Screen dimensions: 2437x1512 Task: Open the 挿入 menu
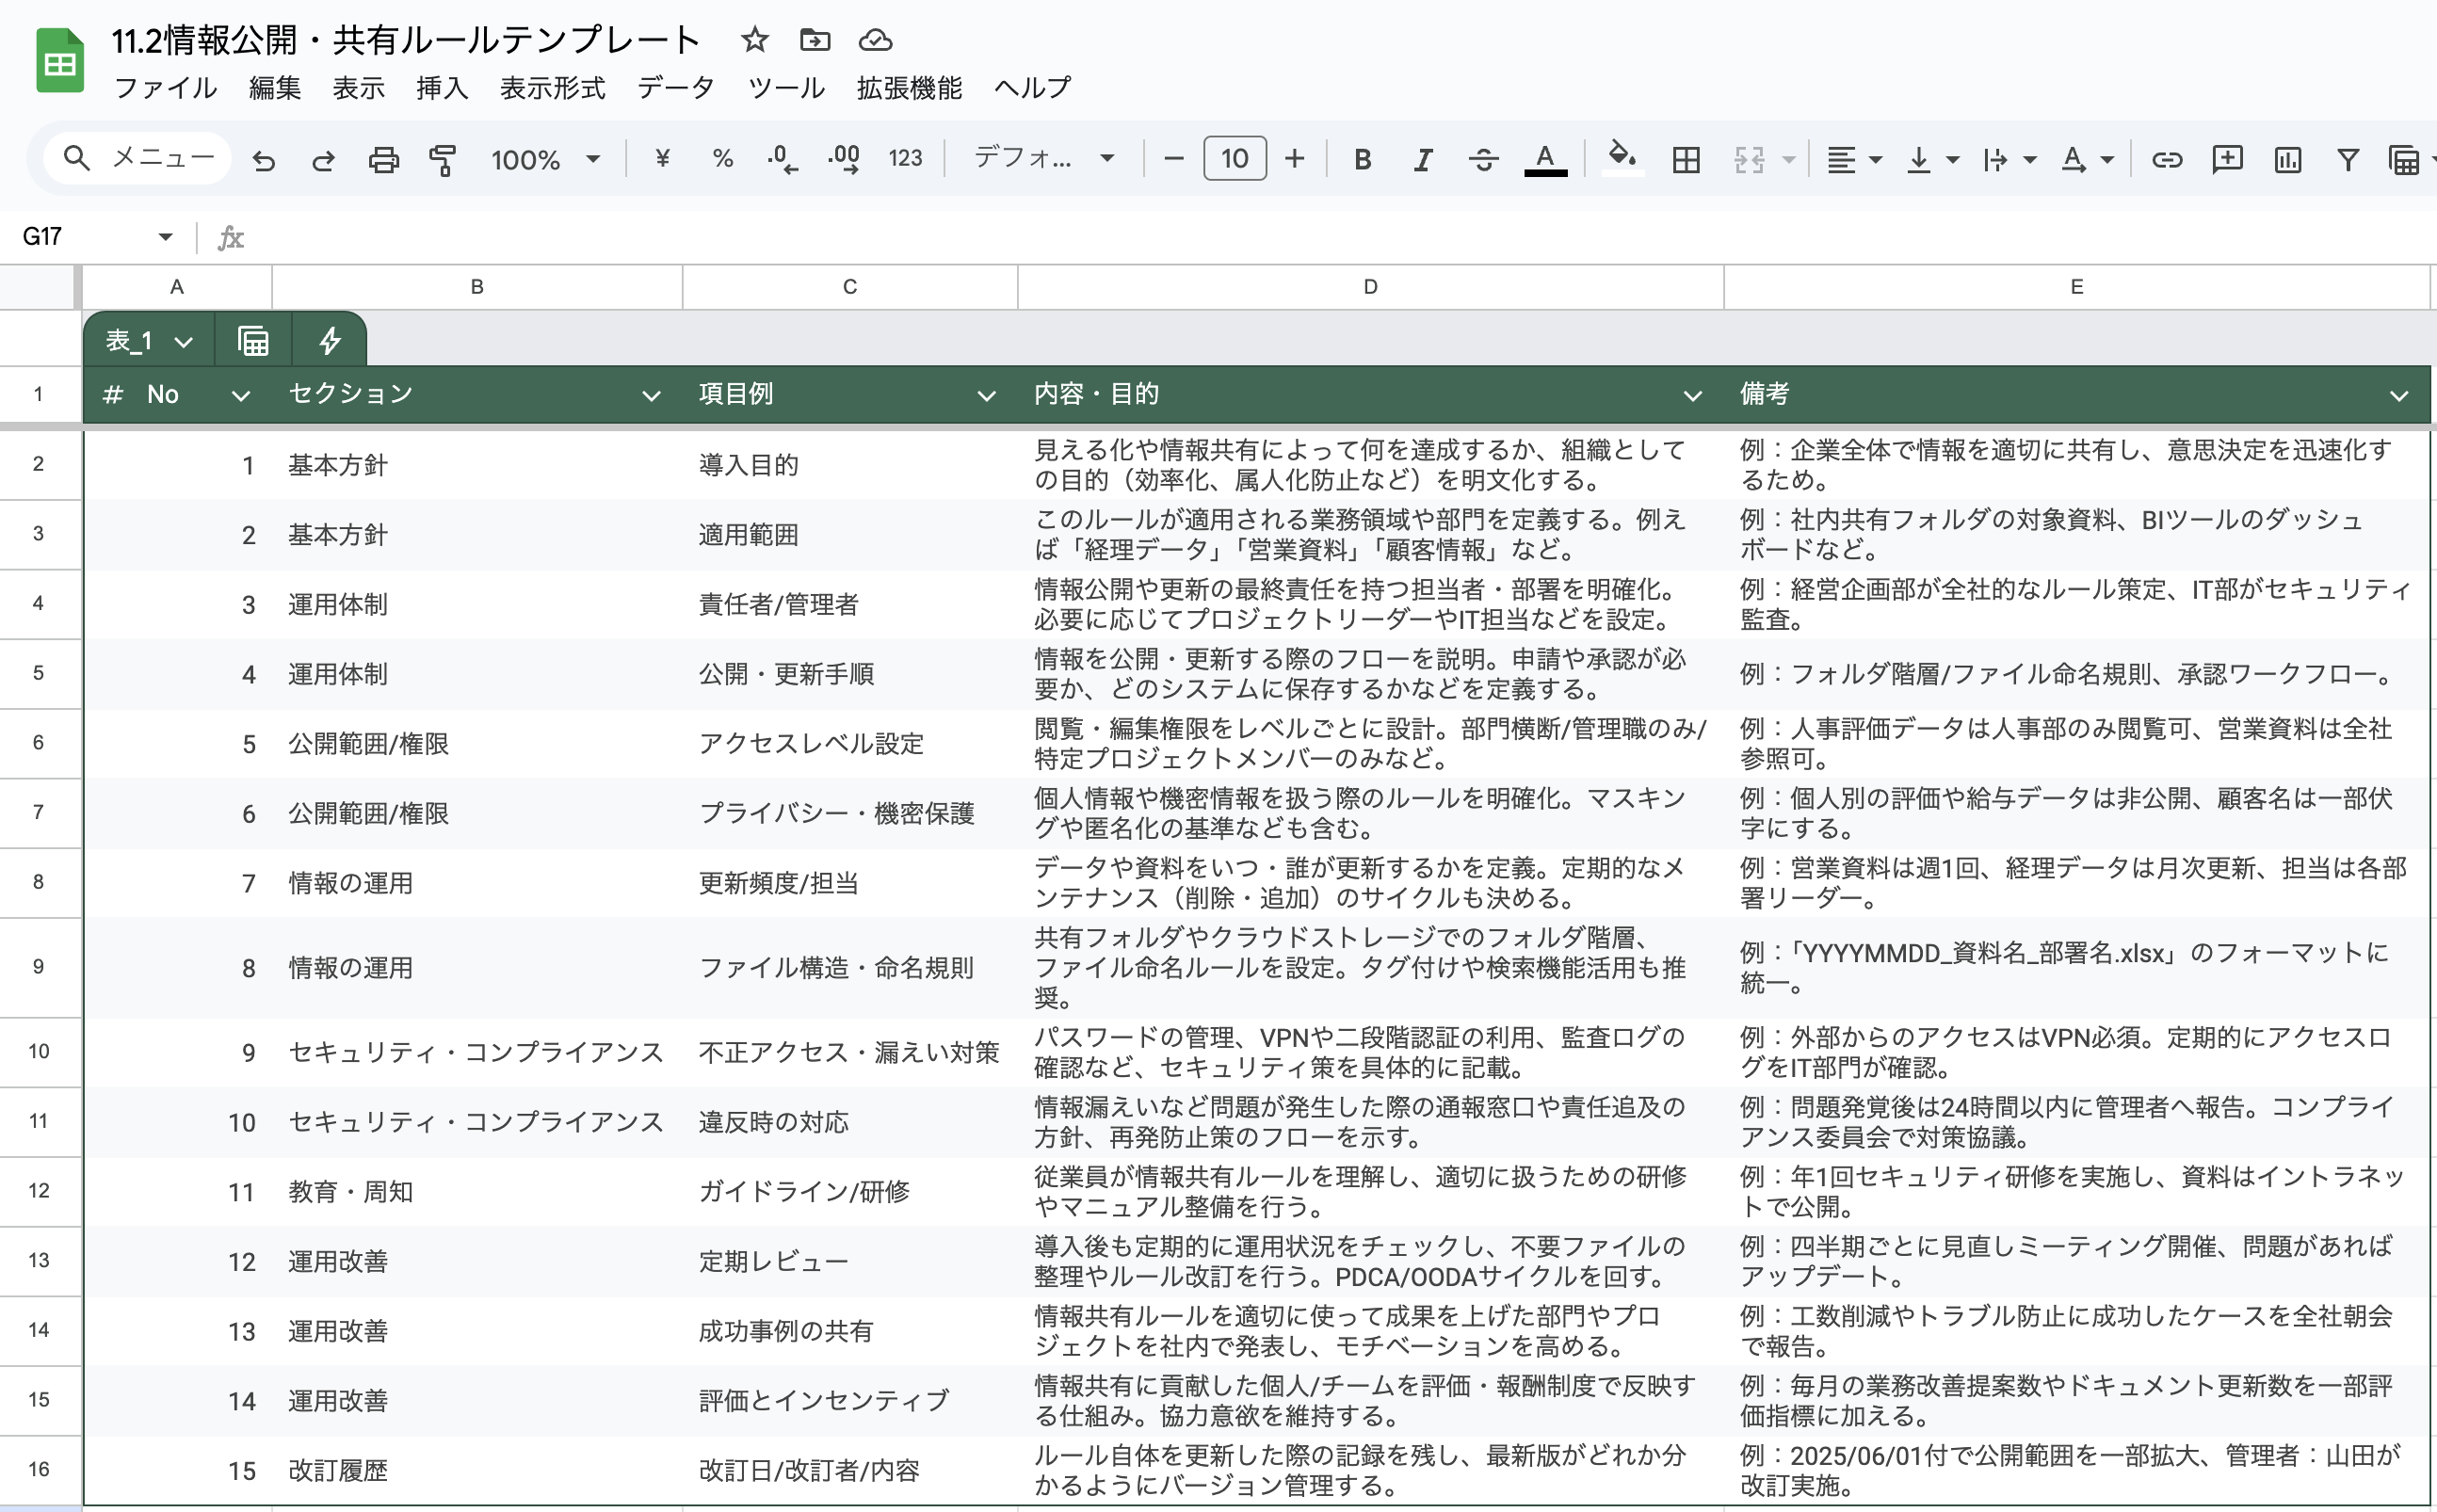[x=442, y=88]
